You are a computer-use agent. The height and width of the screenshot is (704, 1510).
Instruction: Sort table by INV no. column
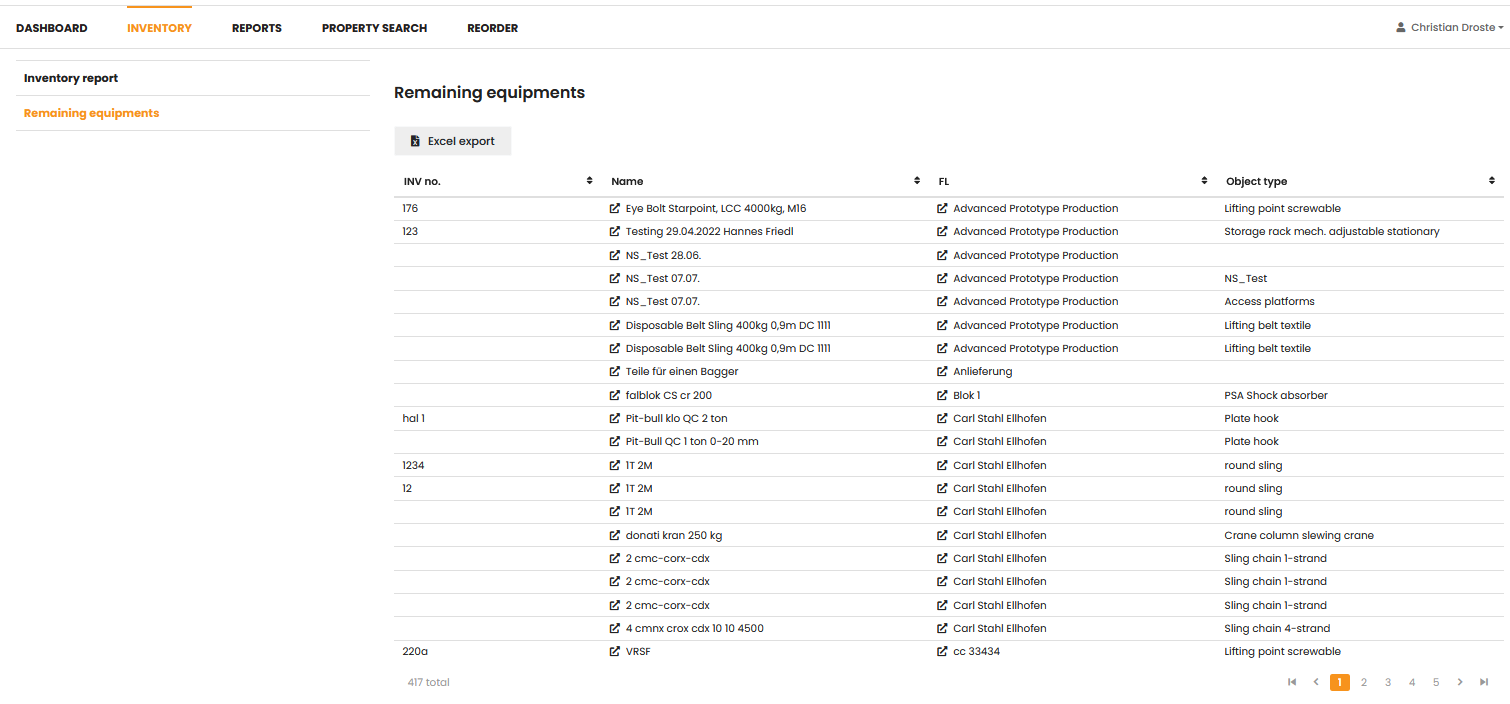[589, 181]
